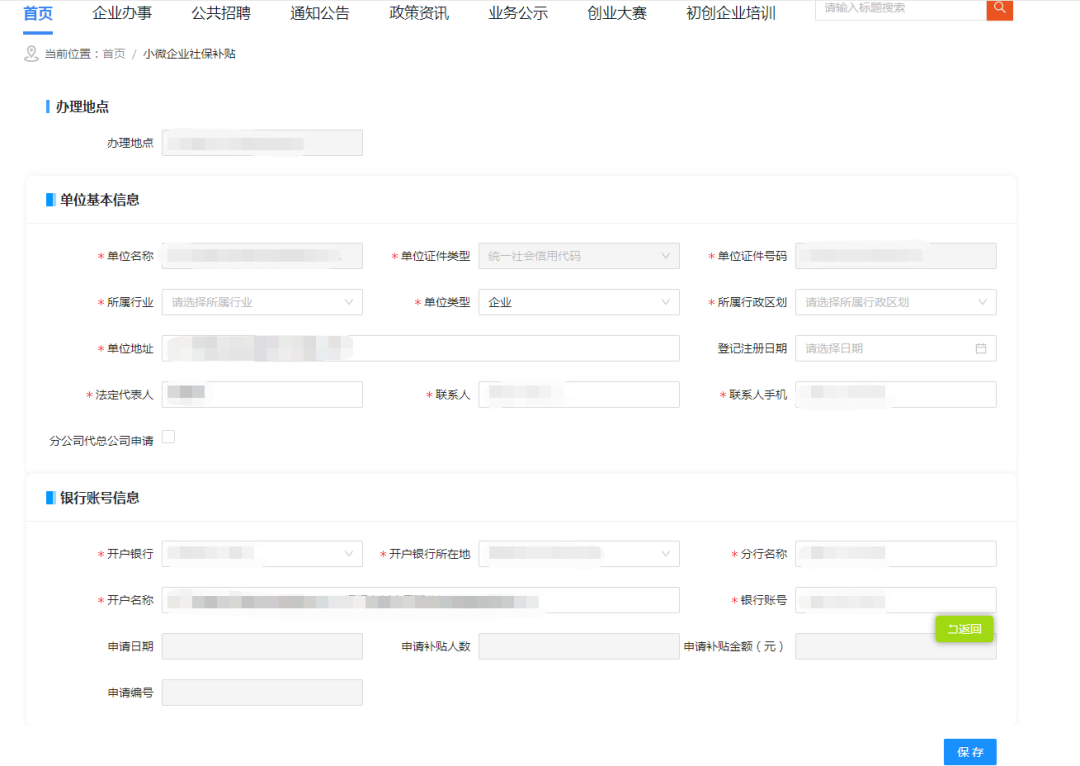Open the 通知公告 menu item

319,14
